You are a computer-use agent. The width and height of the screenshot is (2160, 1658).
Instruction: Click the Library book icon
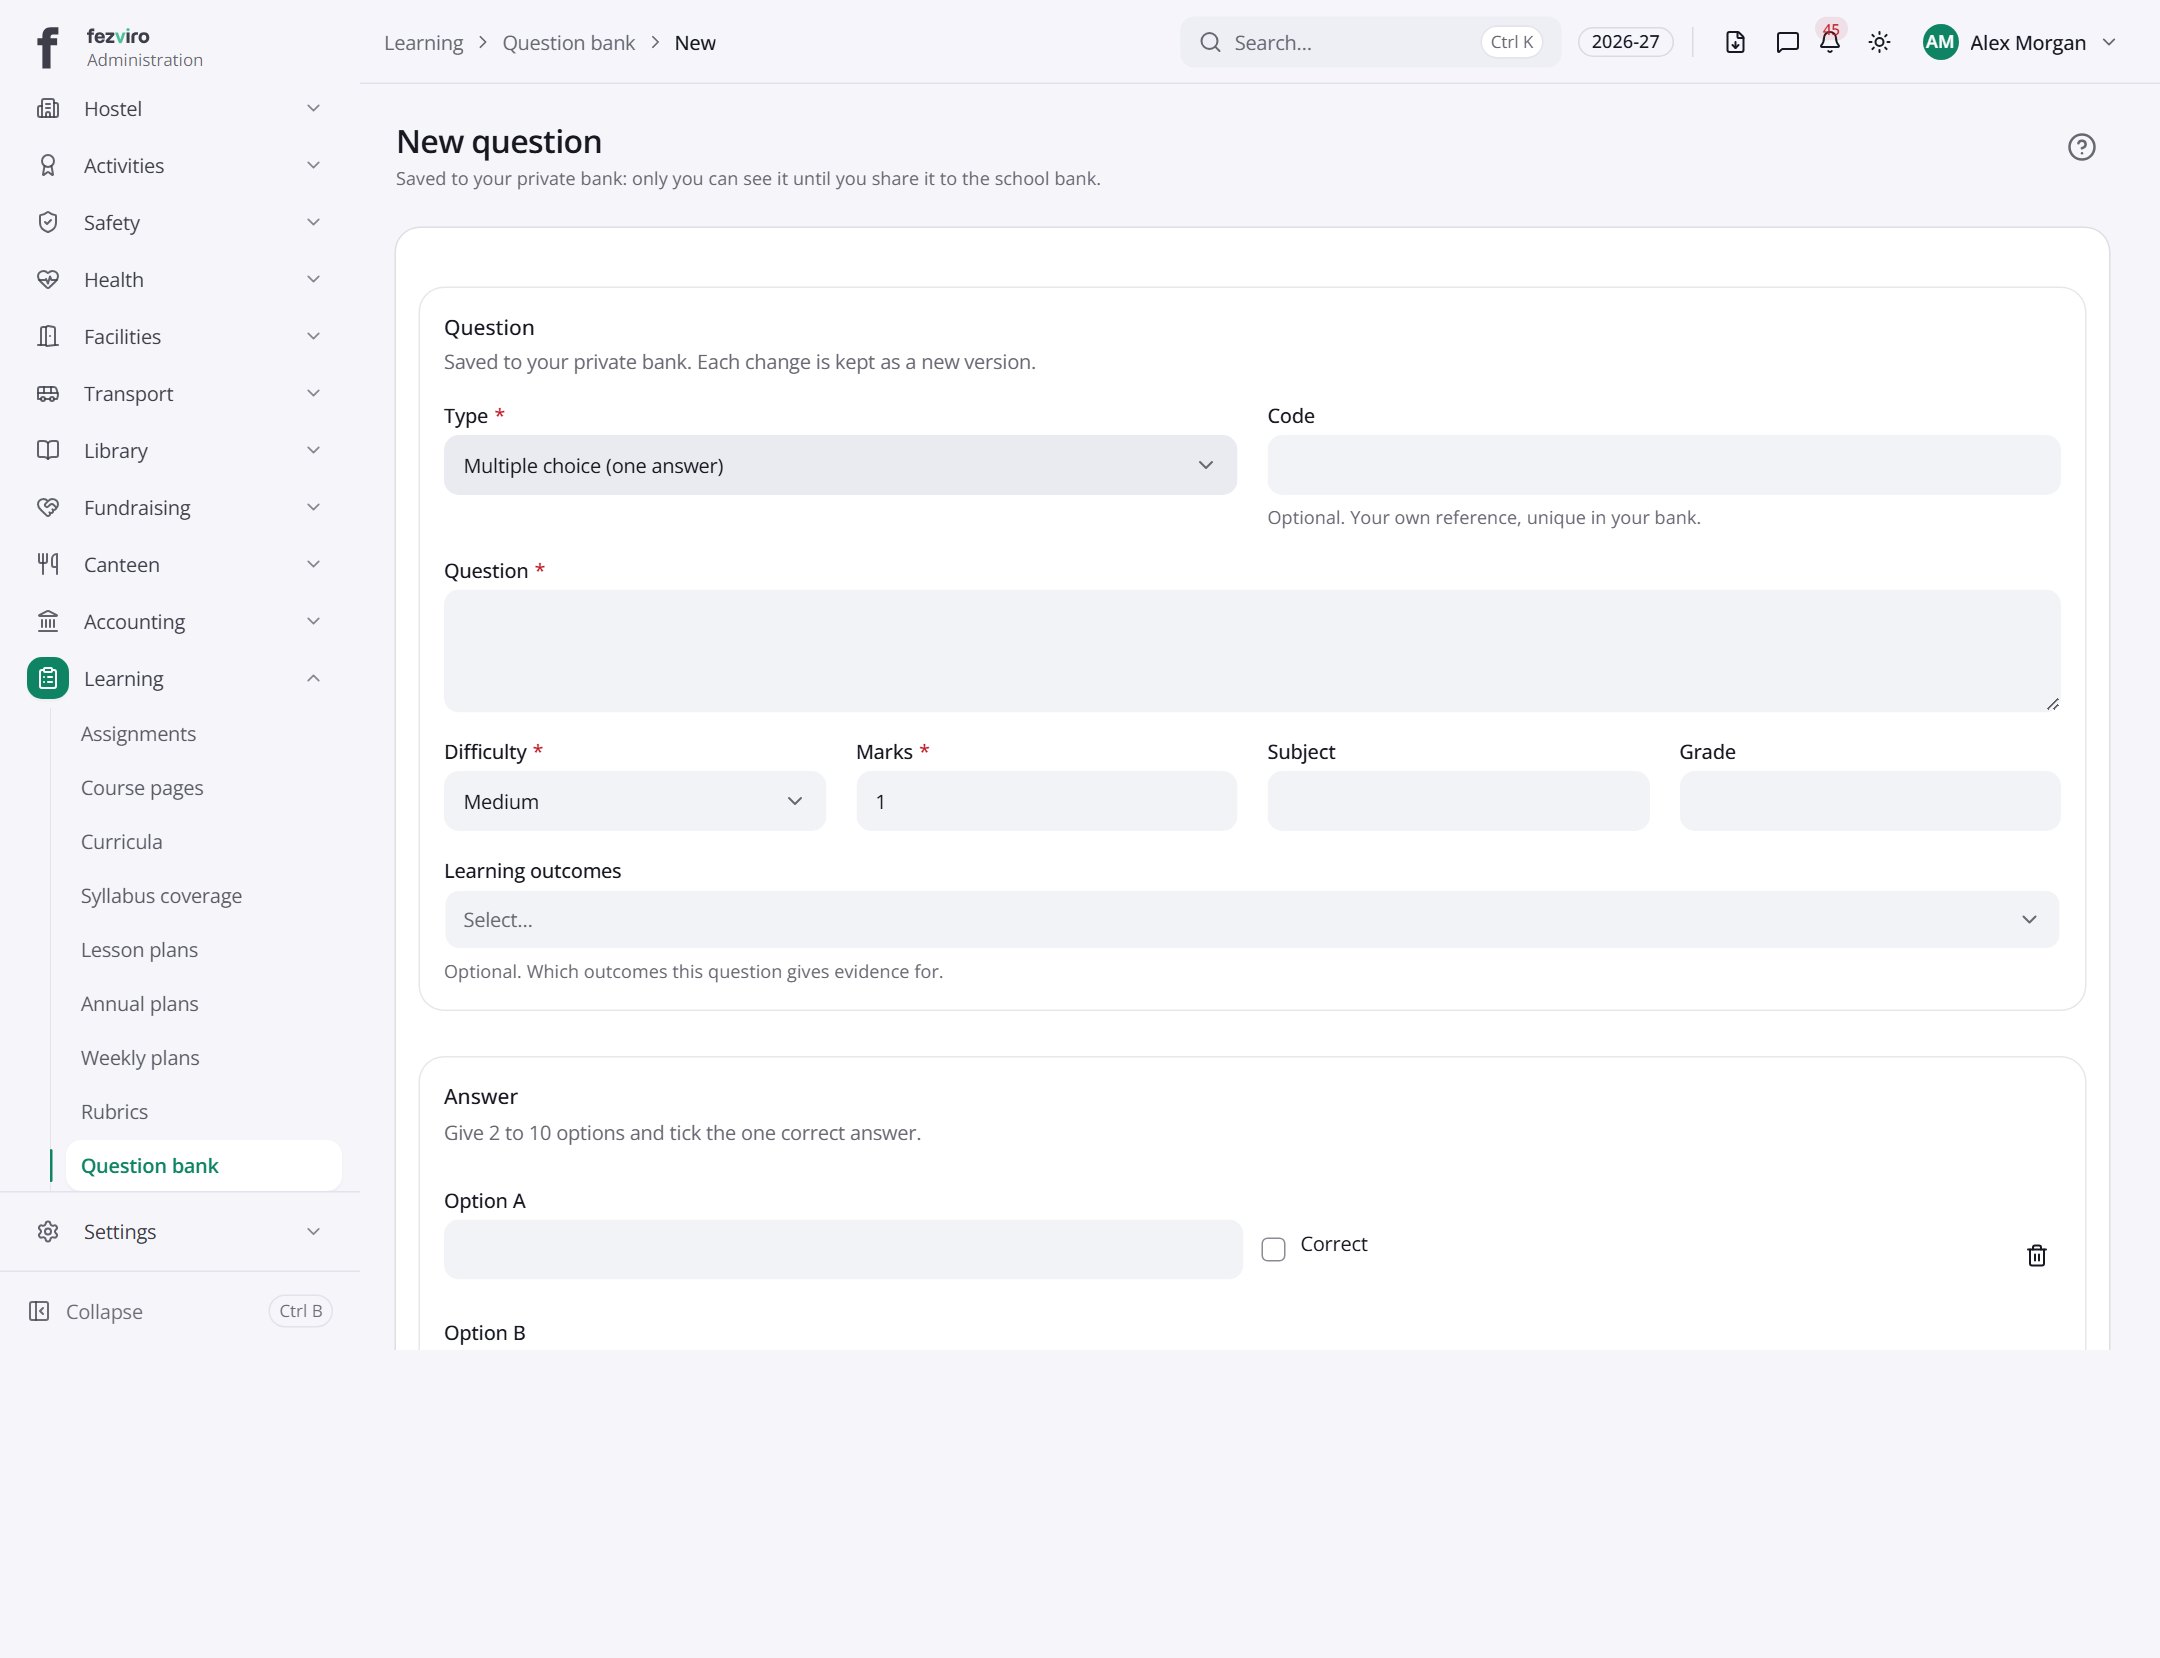(48, 450)
